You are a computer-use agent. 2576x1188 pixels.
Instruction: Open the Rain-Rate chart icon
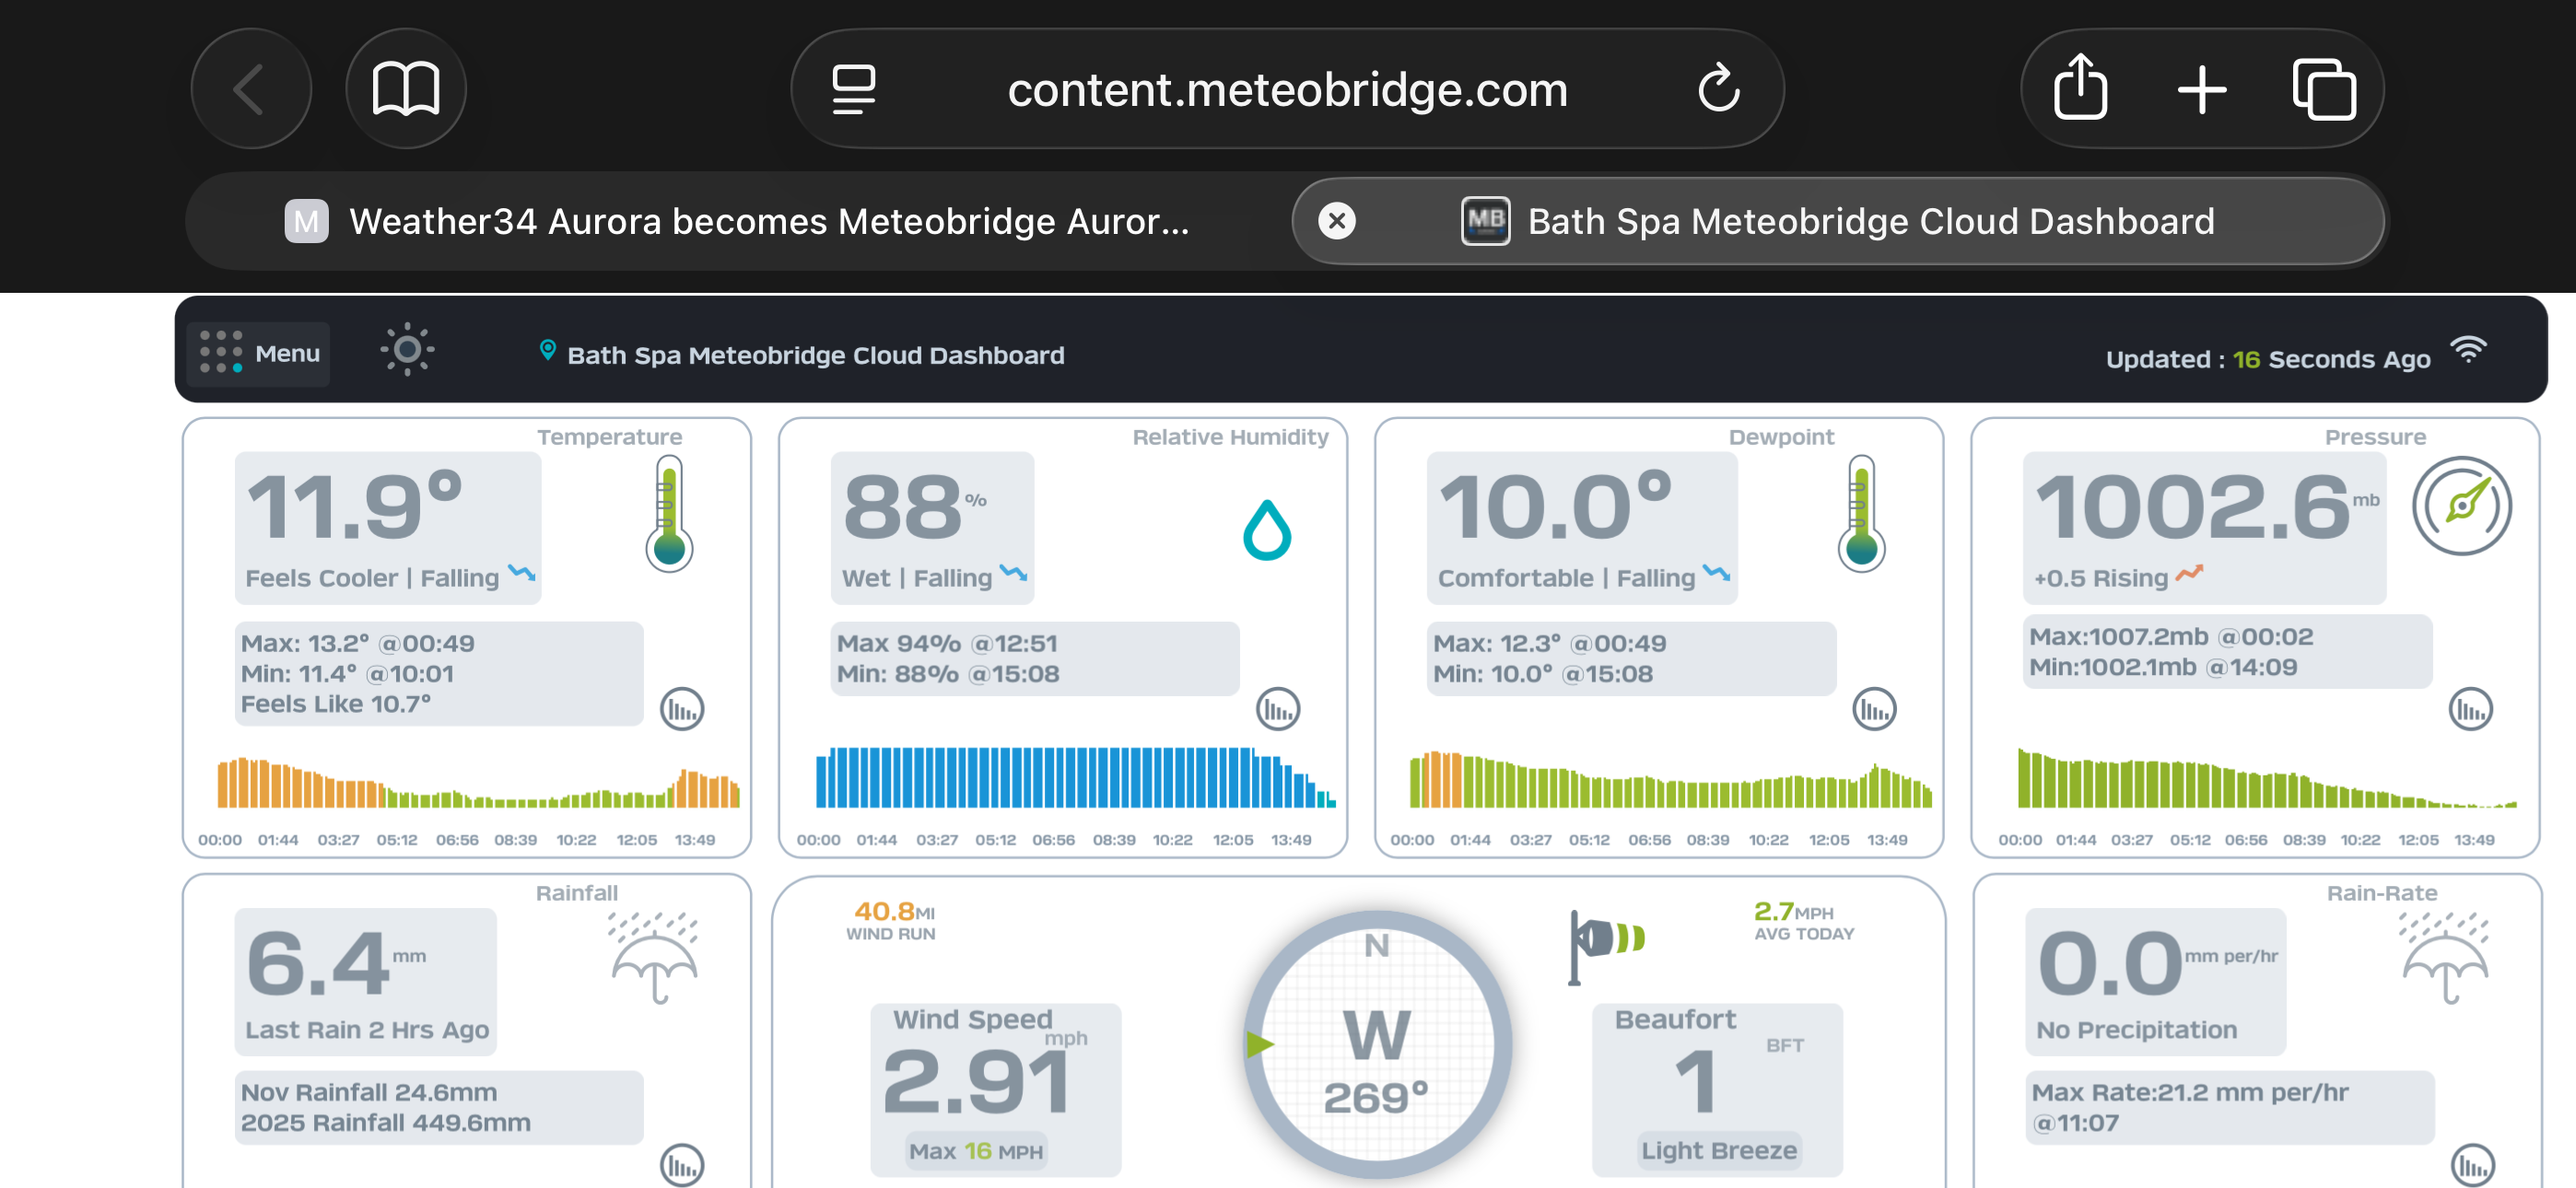click(2472, 1164)
